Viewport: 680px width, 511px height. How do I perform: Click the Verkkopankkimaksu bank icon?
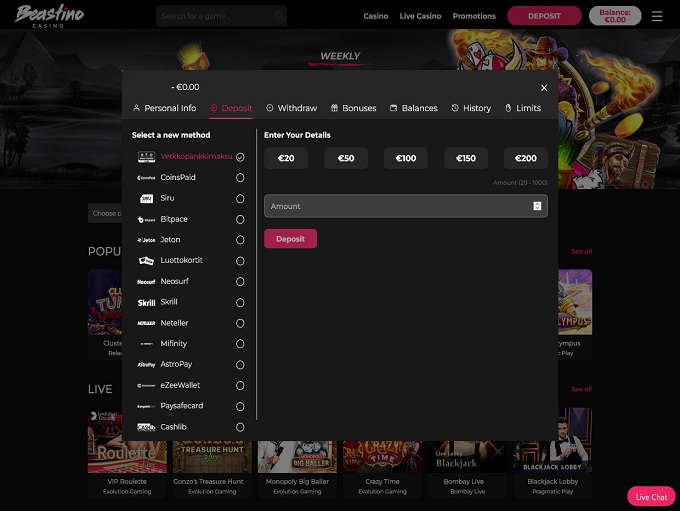[146, 157]
